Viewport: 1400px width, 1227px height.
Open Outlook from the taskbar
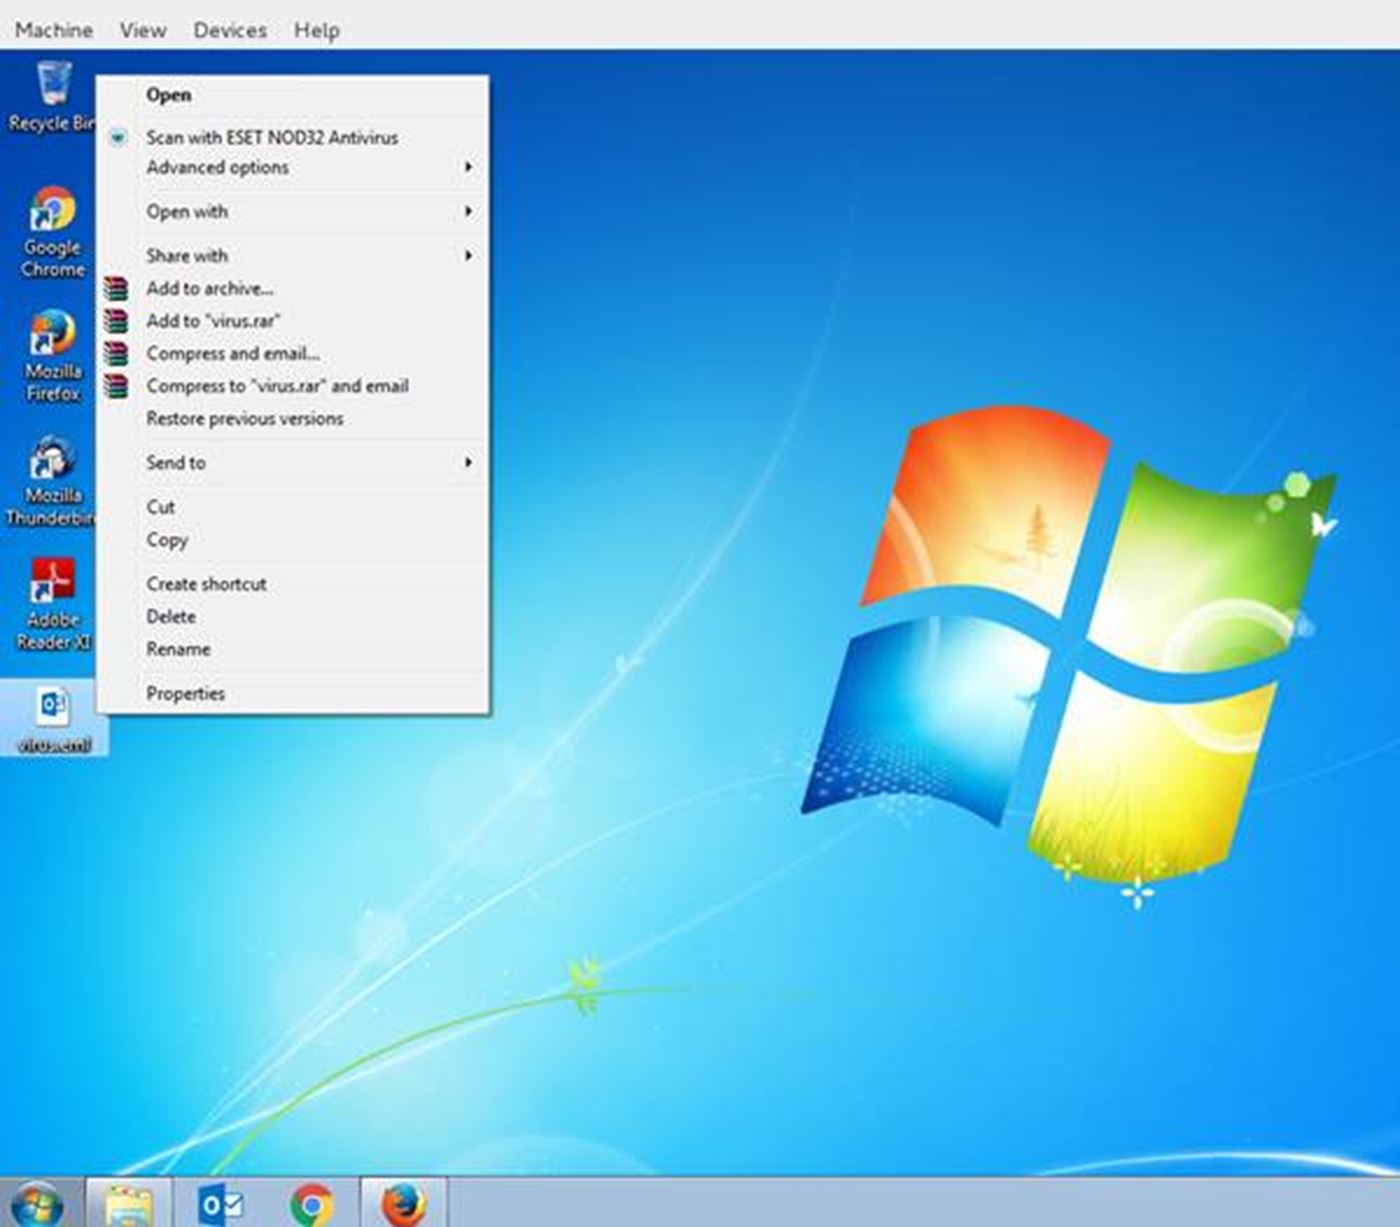(x=219, y=1203)
